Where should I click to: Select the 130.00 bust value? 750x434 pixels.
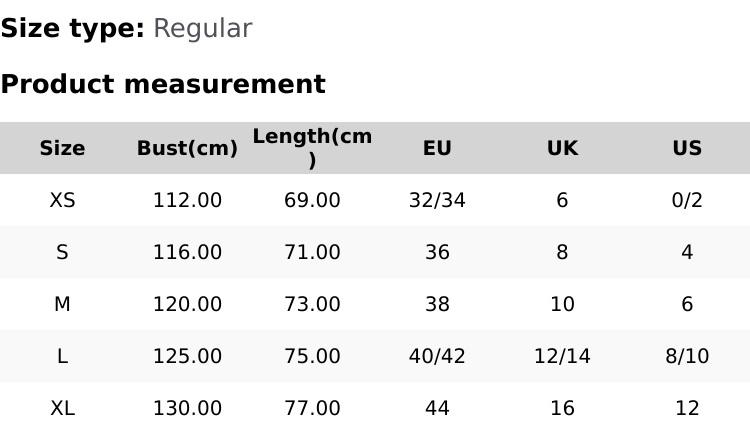click(x=187, y=408)
